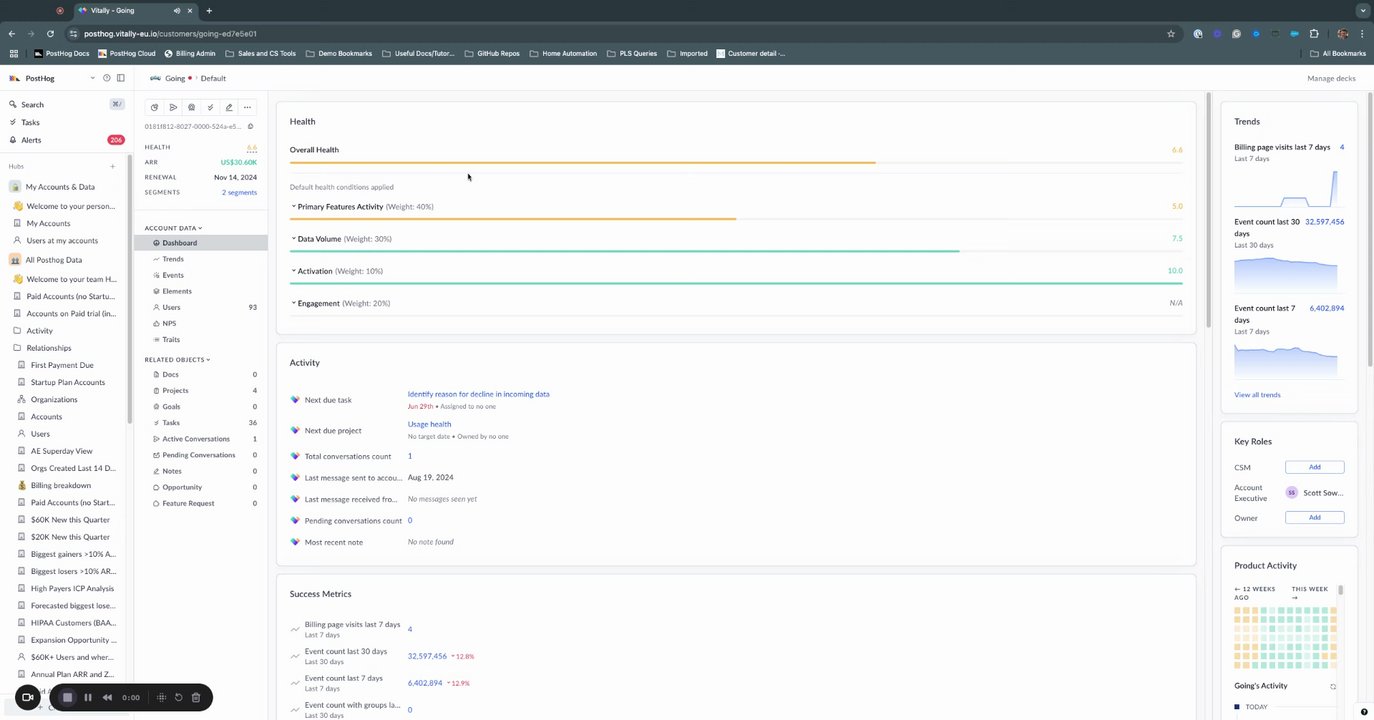This screenshot has height=720, width=1374.
Task: Collapse the sidebar with the panel icon
Action: [121, 78]
